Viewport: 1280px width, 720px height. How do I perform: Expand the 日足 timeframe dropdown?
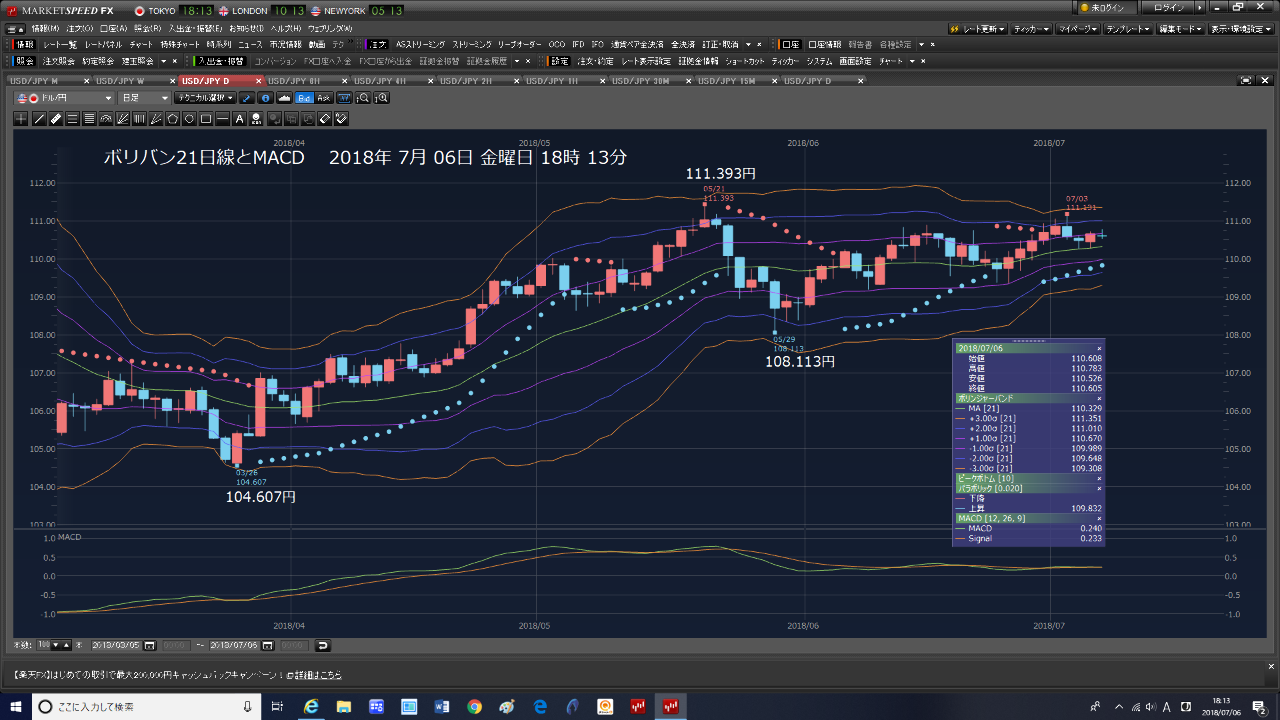(145, 98)
